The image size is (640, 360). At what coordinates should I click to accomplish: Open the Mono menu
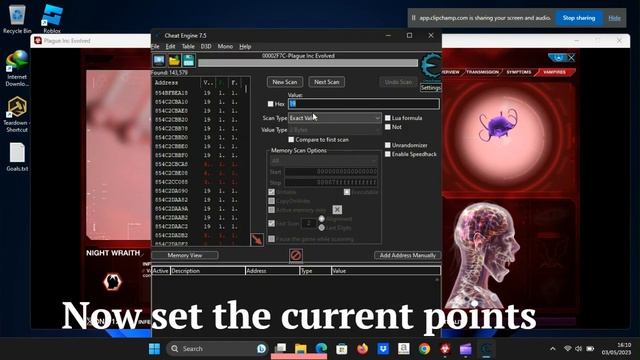[225, 47]
